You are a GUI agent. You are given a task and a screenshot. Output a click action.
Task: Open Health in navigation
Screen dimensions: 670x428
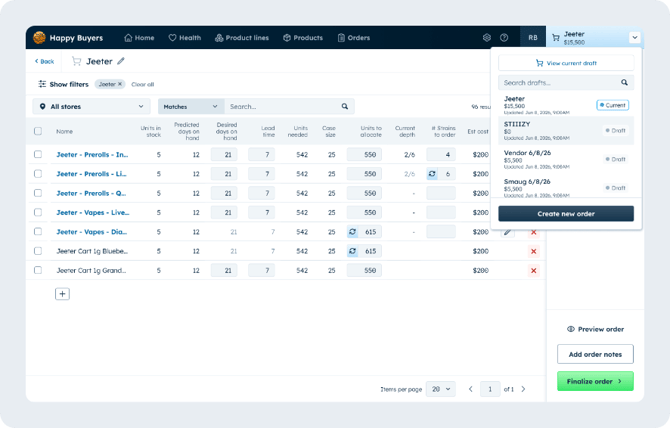tap(185, 38)
